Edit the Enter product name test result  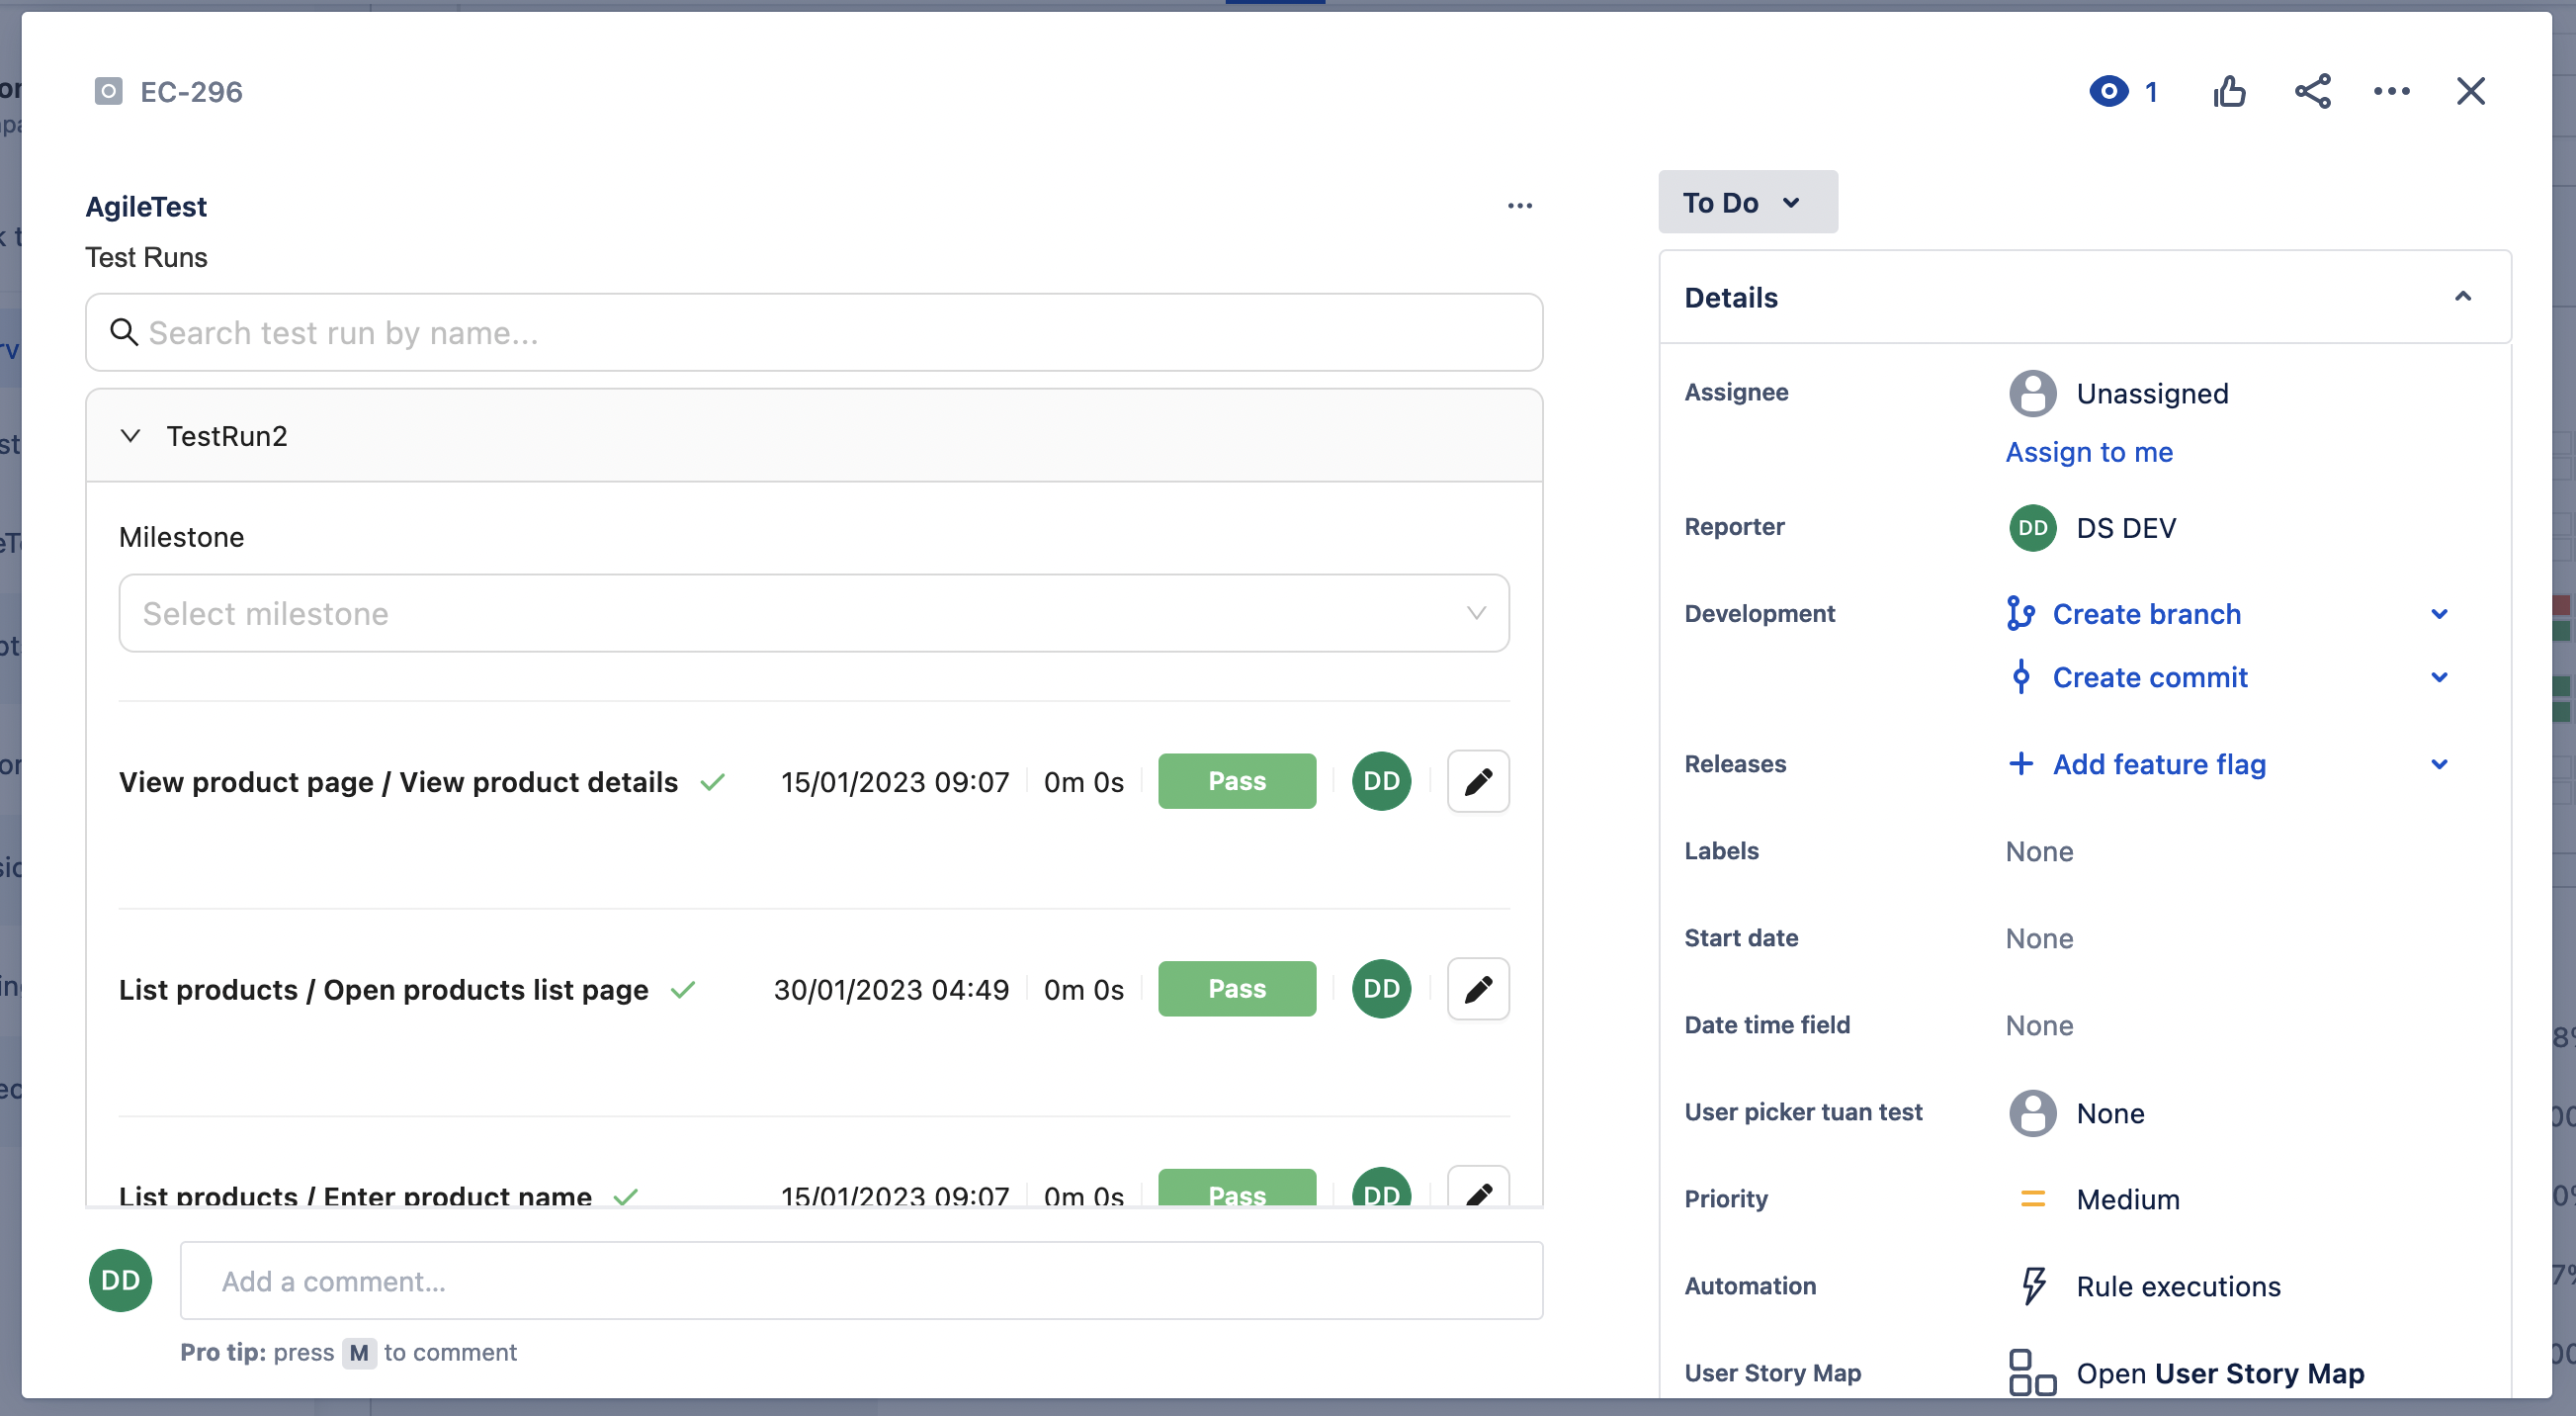click(1478, 1188)
